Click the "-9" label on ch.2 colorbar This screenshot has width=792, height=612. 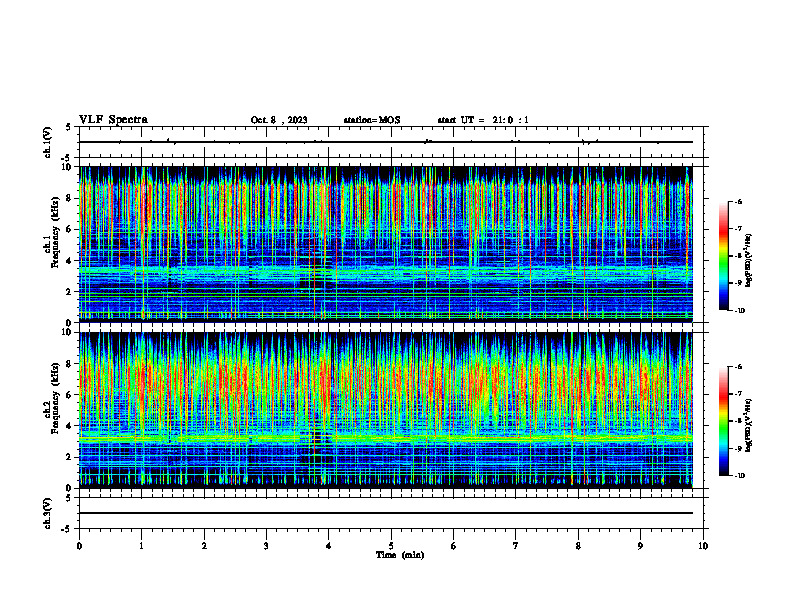tap(738, 448)
